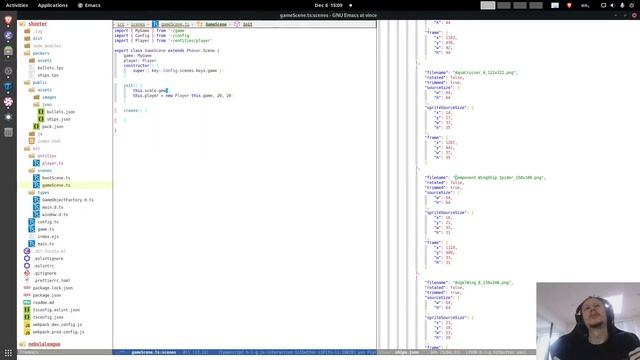Image resolution: width=640 pixels, height=360 pixels.
Task: Expand the nebulaleague project root
Action: [x=22, y=344]
